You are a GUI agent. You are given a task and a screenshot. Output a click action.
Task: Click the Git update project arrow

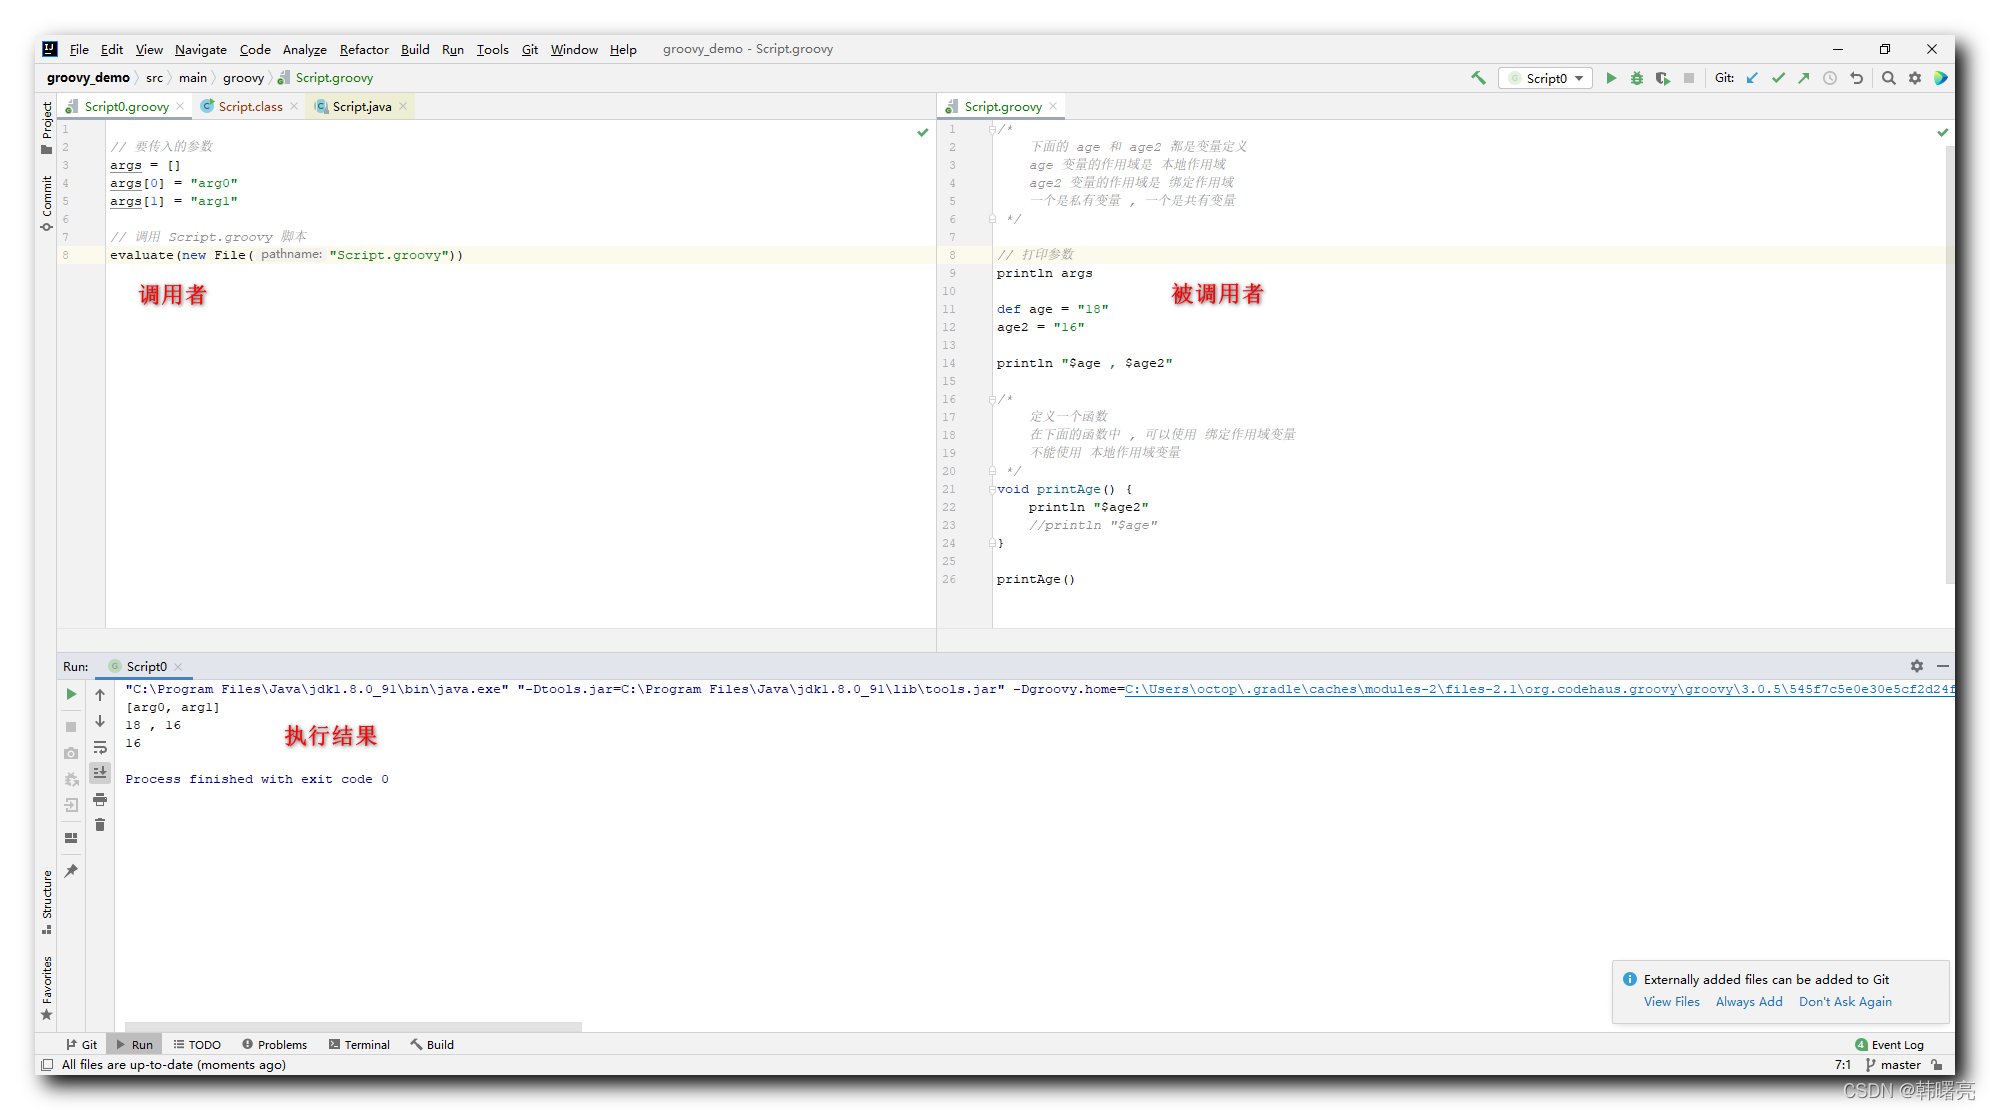point(1752,78)
